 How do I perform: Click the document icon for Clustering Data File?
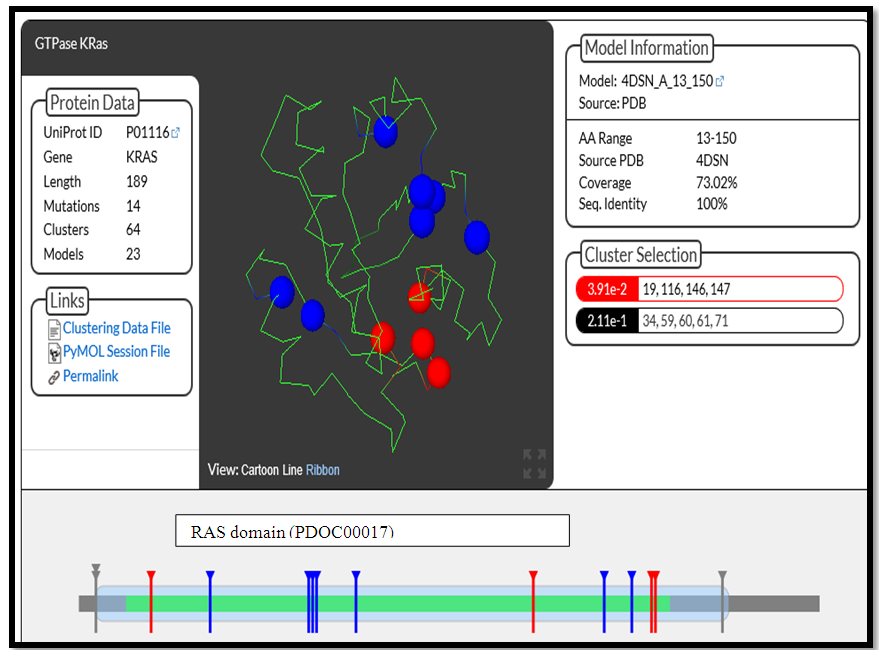(54, 329)
